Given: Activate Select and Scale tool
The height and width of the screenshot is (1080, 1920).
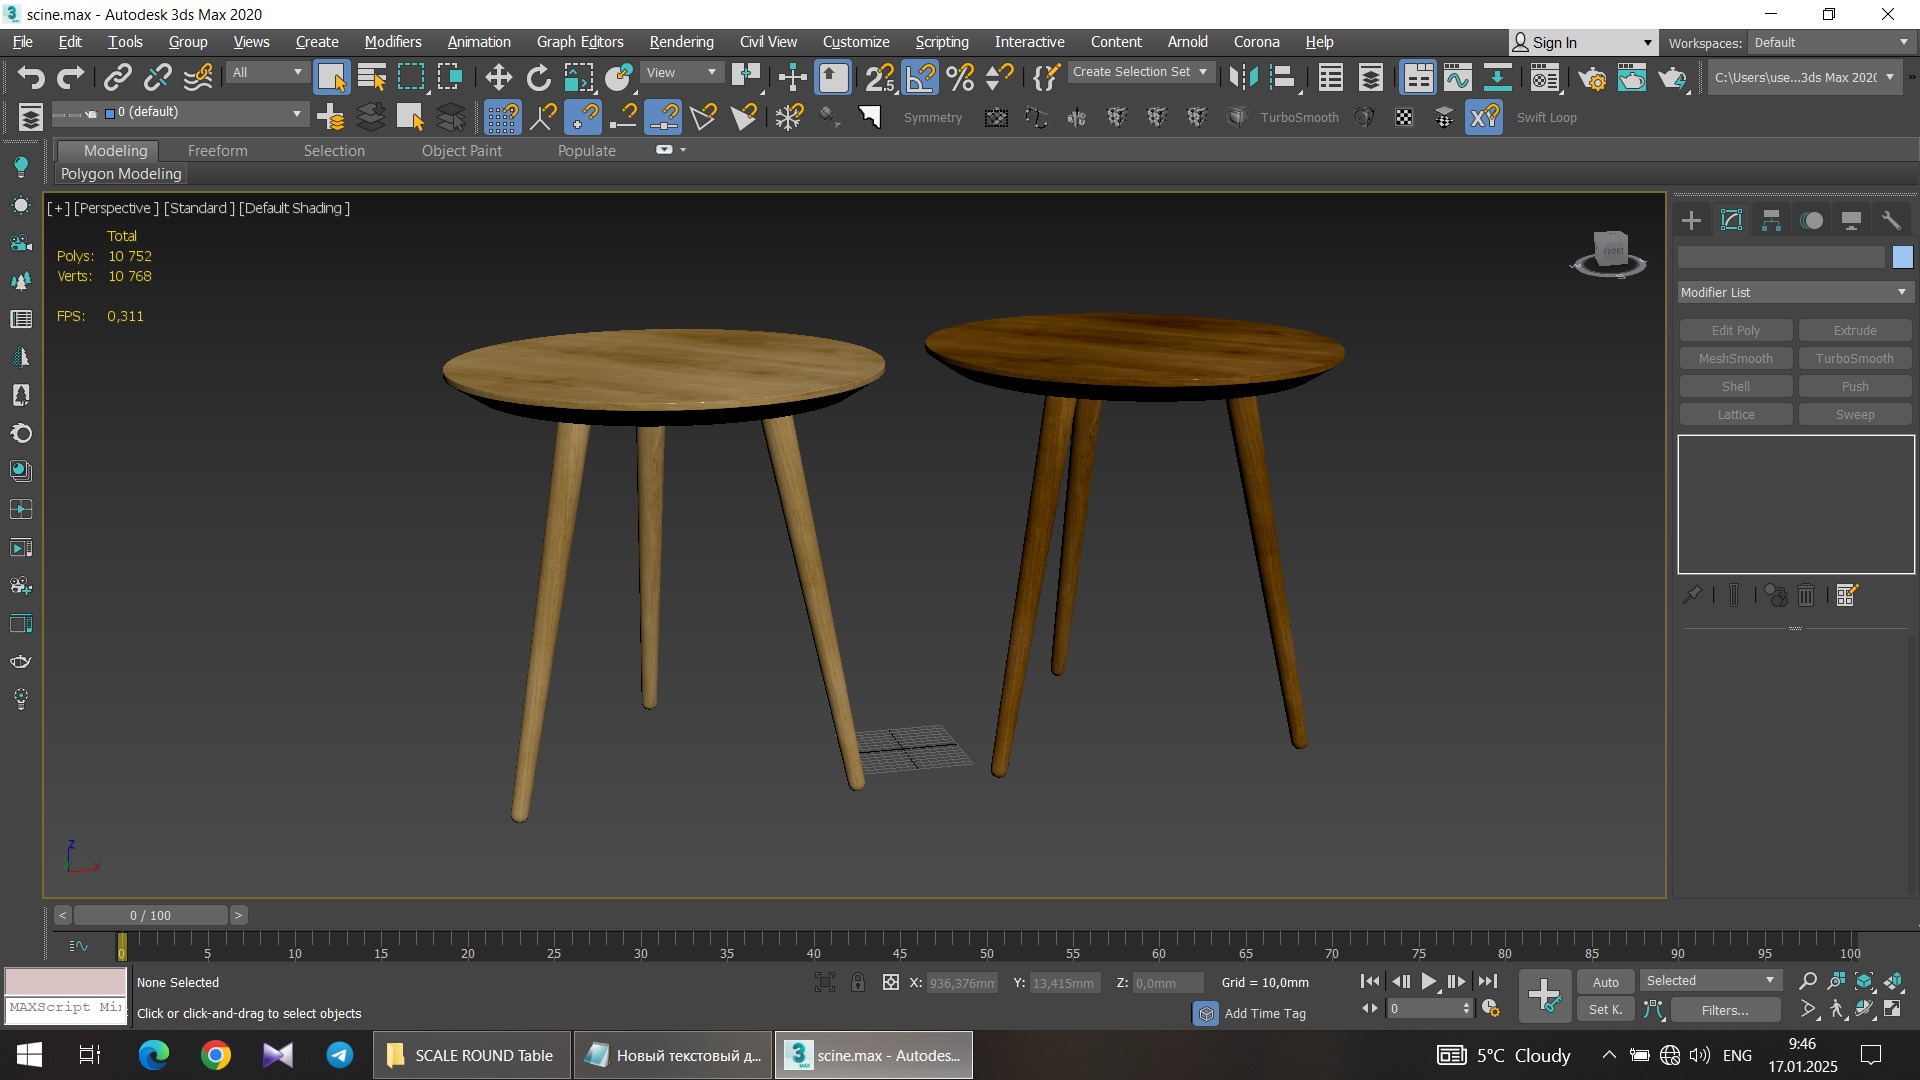Looking at the screenshot, I should pos(579,77).
